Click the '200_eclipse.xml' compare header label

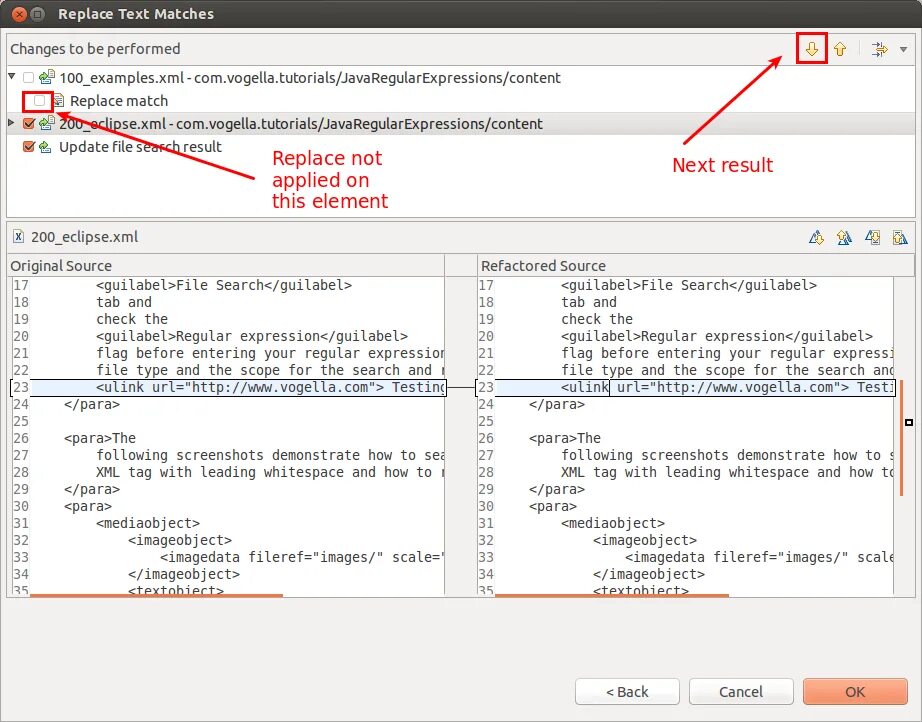point(84,237)
